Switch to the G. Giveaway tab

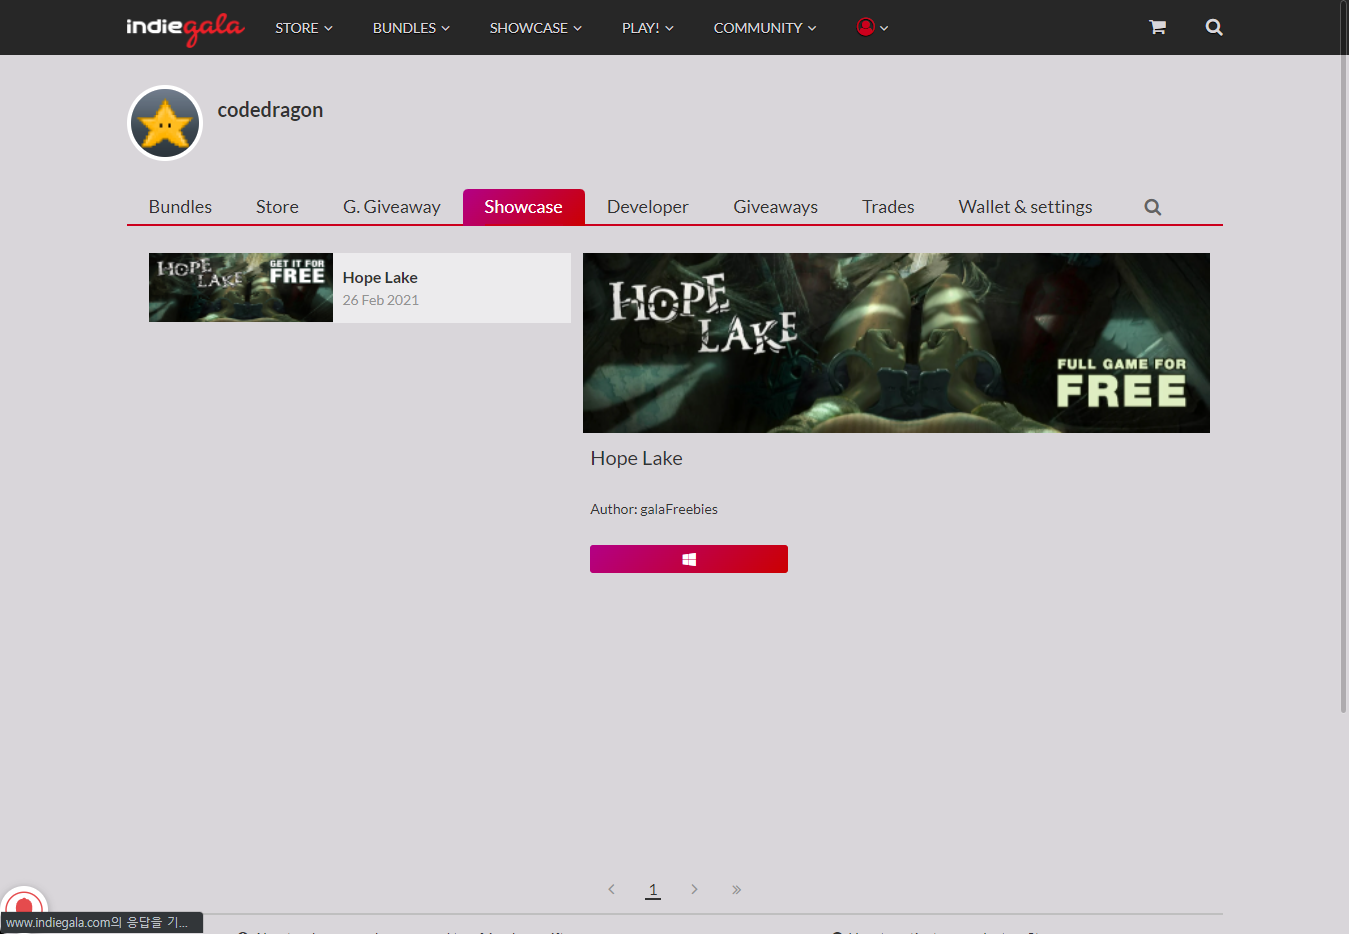pos(392,207)
